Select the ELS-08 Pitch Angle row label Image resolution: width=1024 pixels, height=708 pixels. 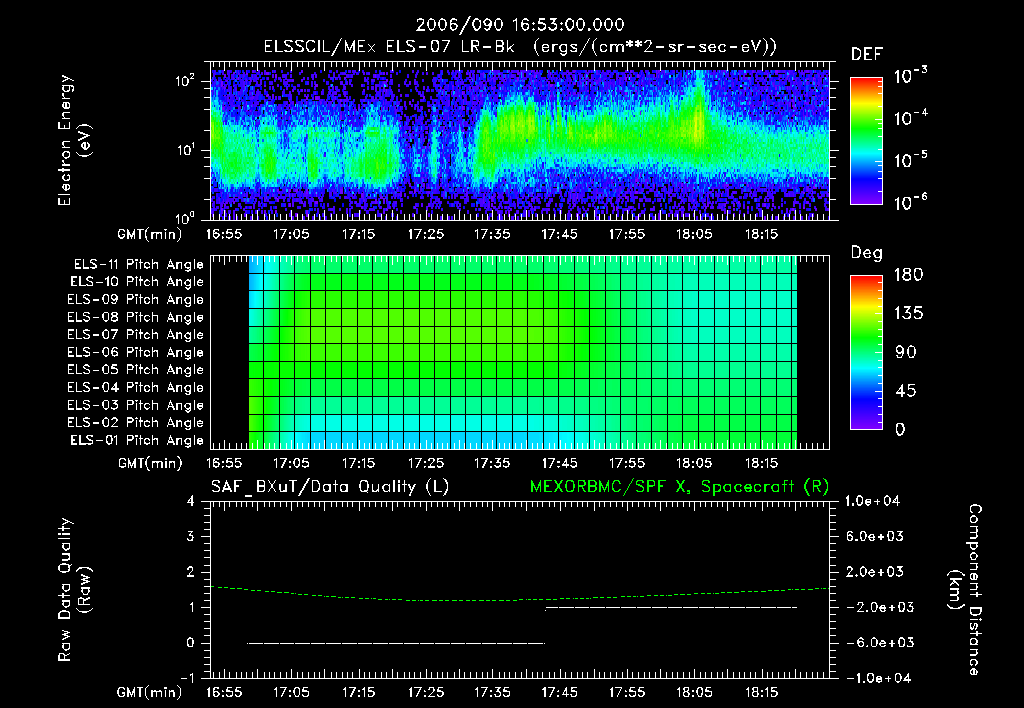coord(135,317)
